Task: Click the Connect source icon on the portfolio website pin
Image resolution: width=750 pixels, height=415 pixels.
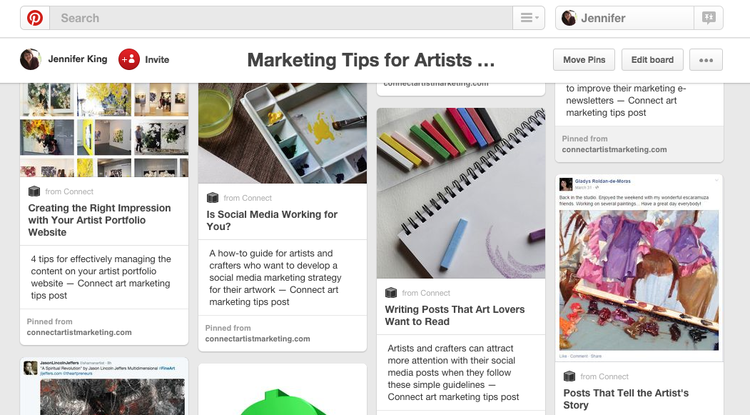Action: click(x=34, y=191)
